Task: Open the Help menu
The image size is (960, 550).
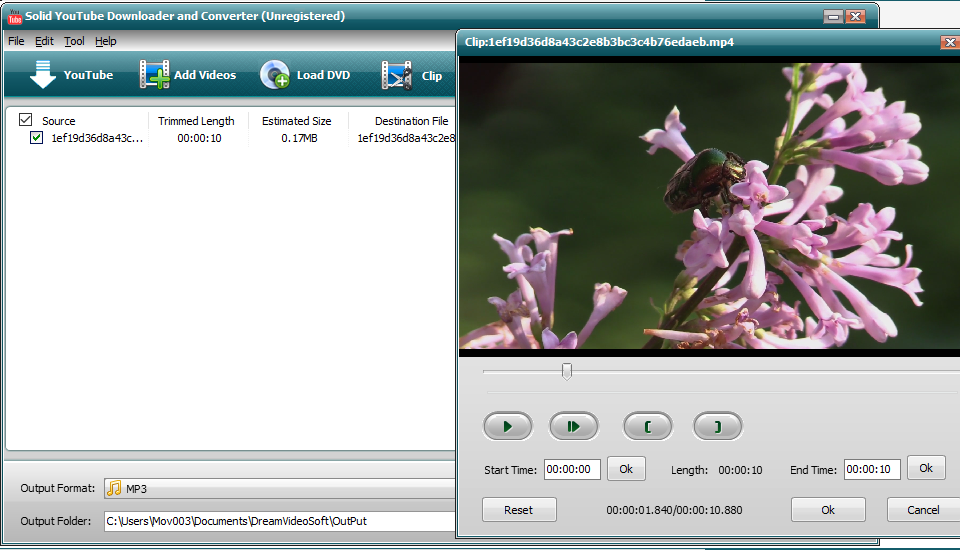Action: pyautogui.click(x=105, y=41)
